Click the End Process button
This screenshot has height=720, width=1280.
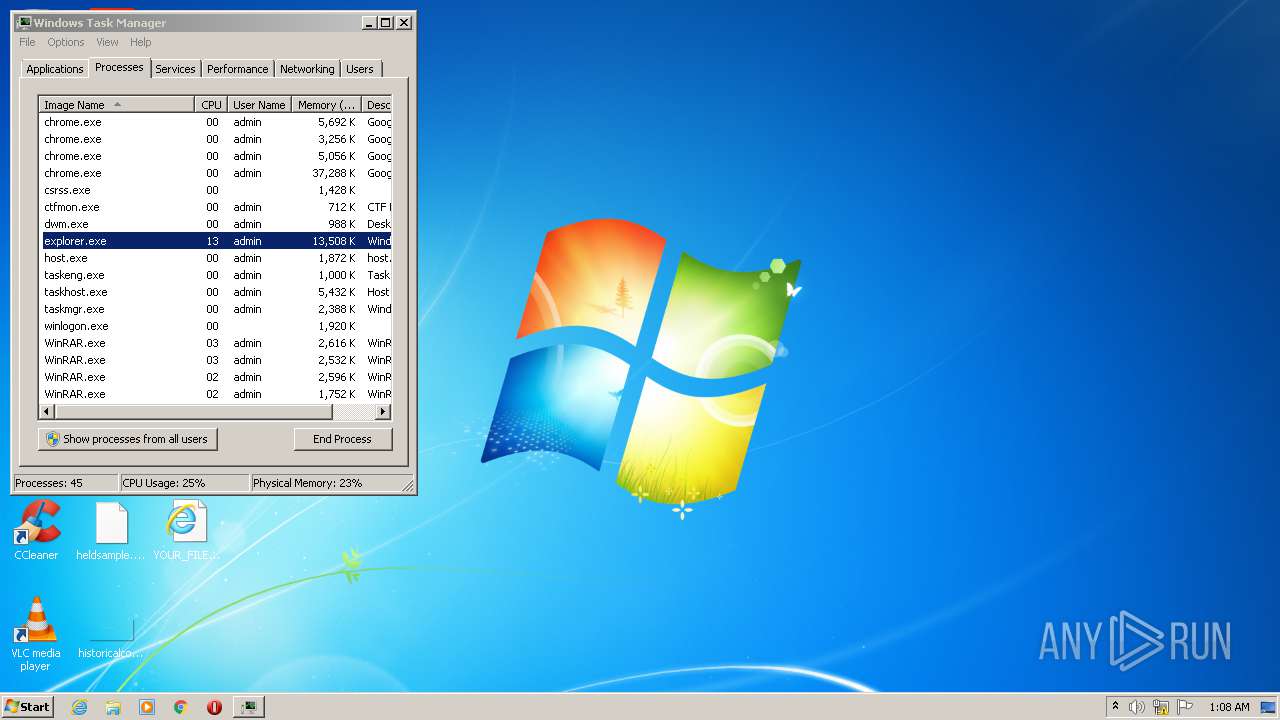[x=343, y=439]
